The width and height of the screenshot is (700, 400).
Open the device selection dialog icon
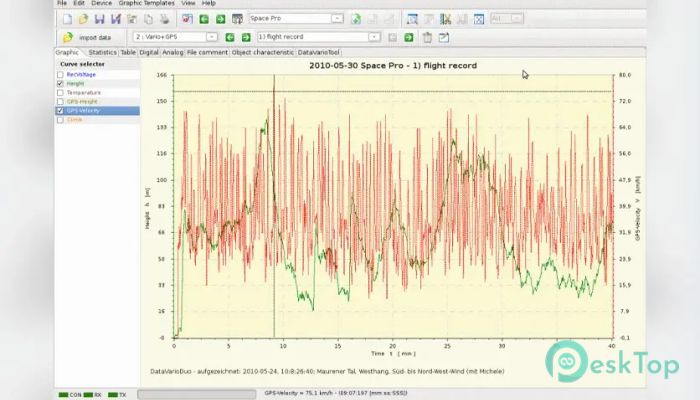pos(188,19)
